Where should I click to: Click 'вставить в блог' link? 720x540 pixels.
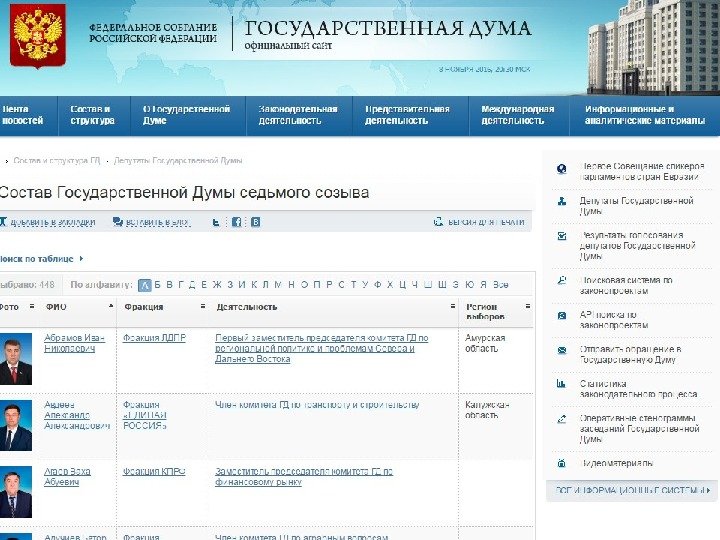(x=158, y=222)
